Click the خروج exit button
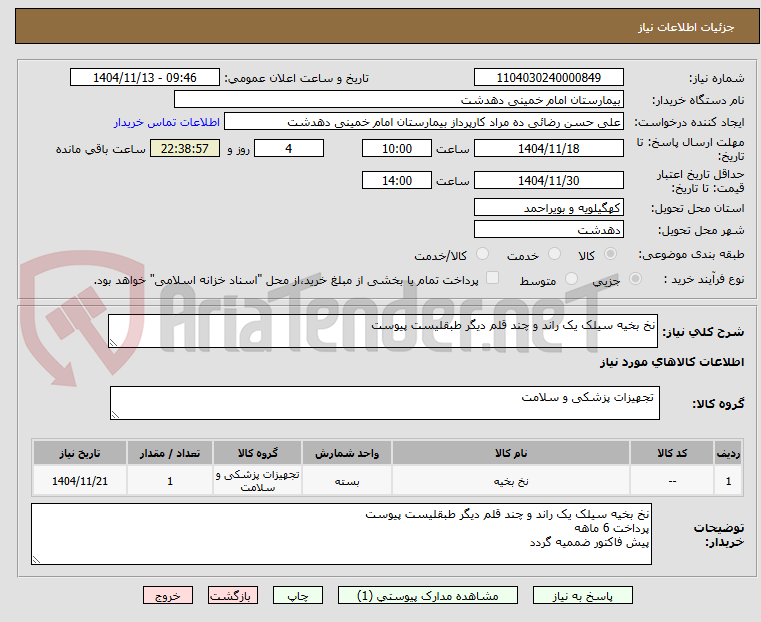Image resolution: width=761 pixels, height=622 pixels. [x=168, y=595]
